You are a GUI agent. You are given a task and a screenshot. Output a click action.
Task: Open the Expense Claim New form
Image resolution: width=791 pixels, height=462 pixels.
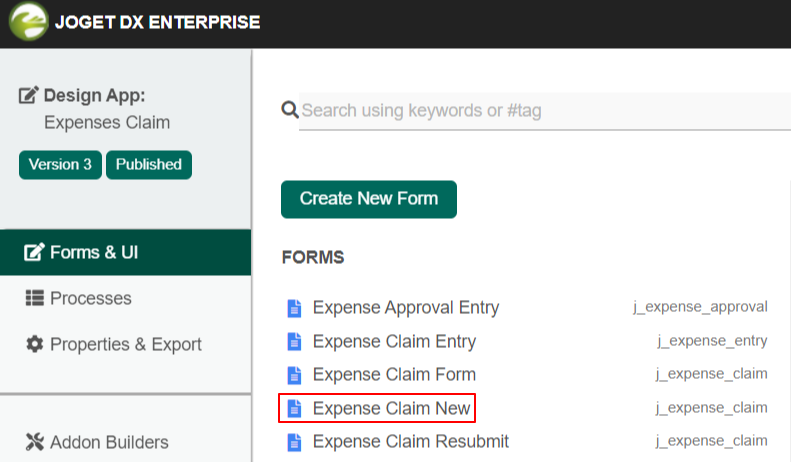(x=390, y=408)
